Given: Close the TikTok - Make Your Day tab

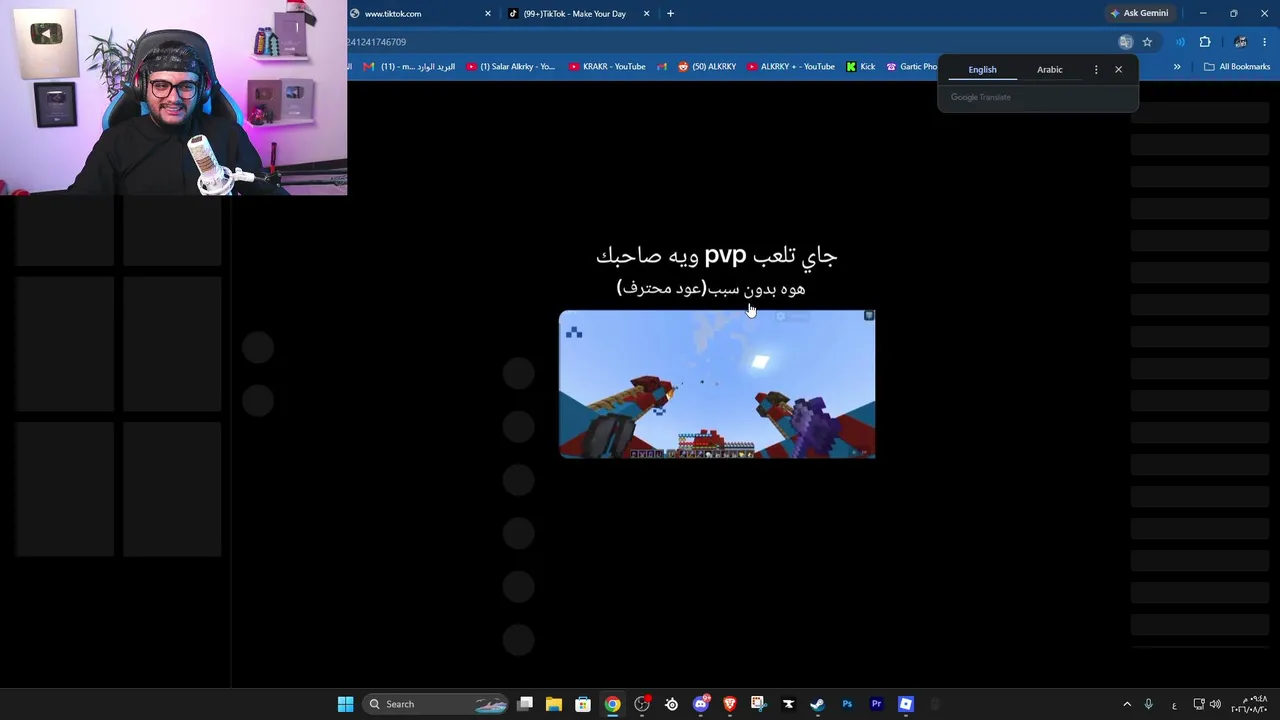Looking at the screenshot, I should [x=646, y=14].
